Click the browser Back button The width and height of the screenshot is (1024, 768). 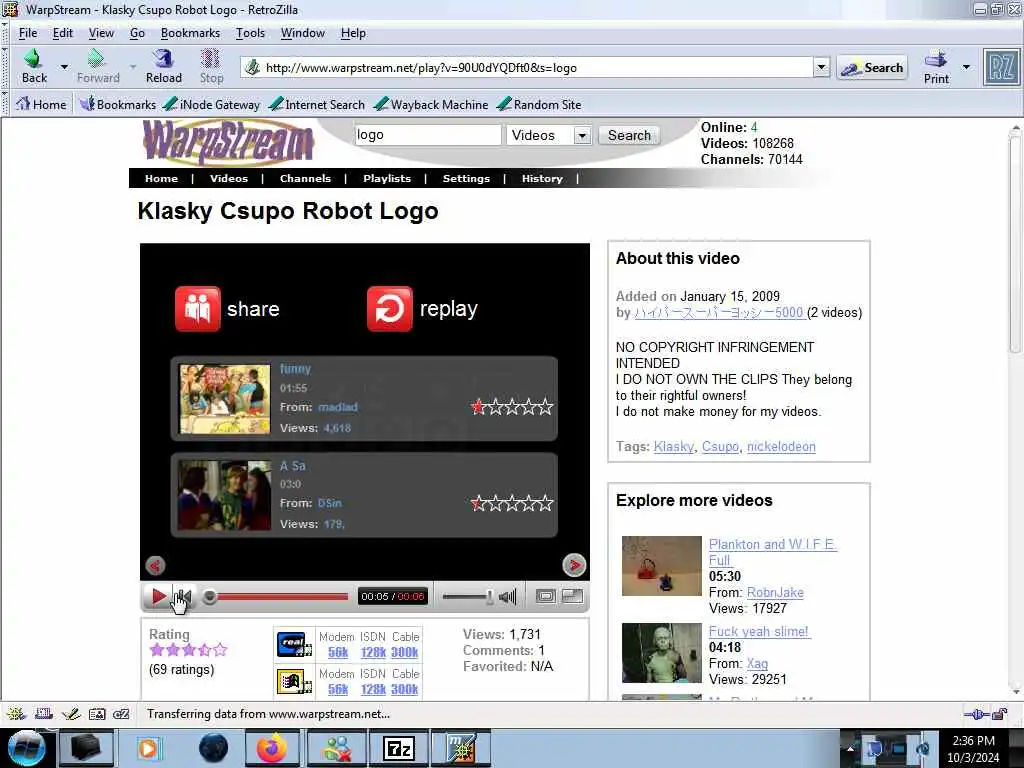point(34,67)
